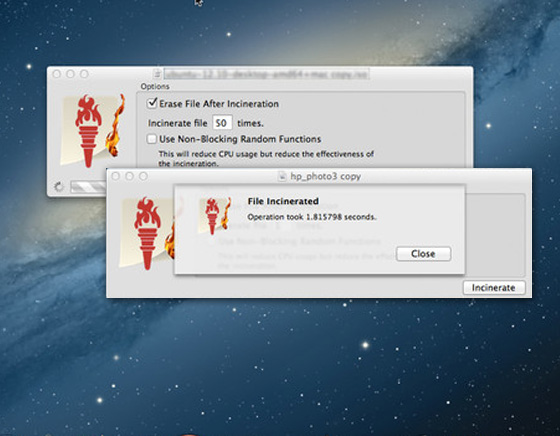
Task: Click the File Incinerated heading
Action: pos(283,201)
